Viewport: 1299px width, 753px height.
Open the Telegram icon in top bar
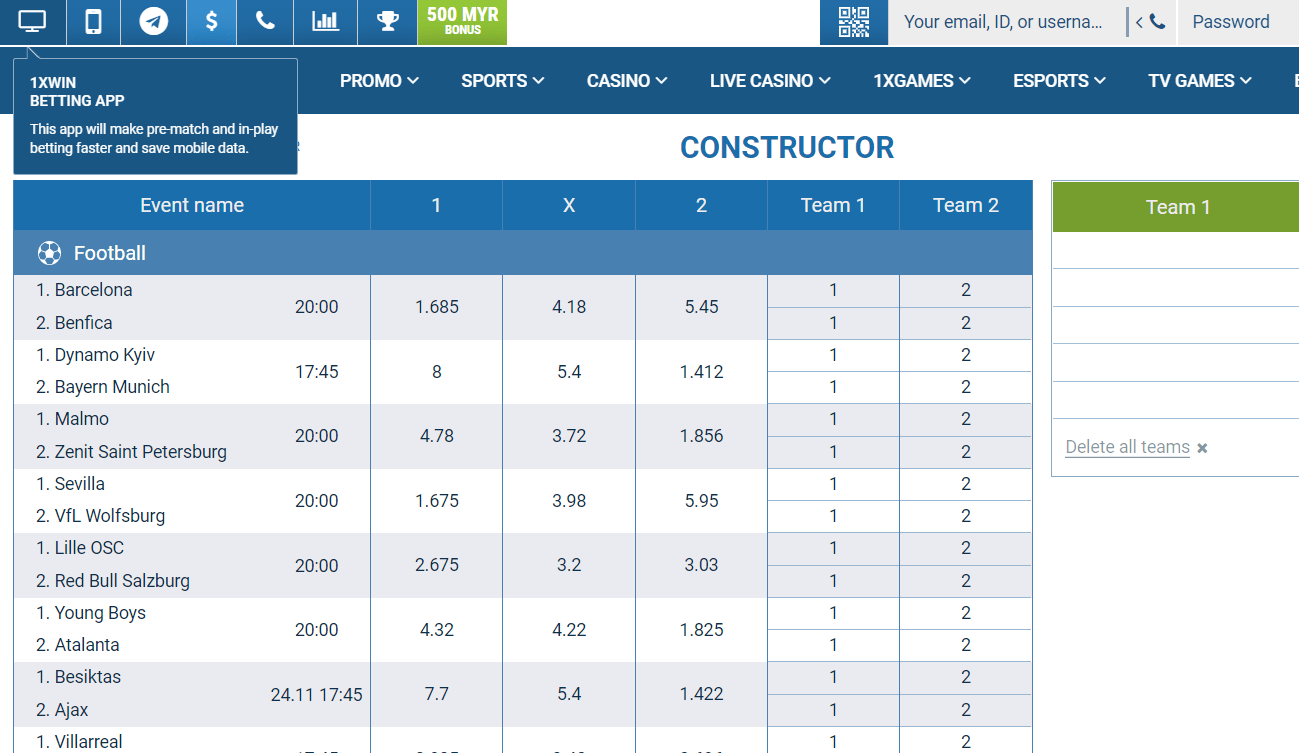154,22
